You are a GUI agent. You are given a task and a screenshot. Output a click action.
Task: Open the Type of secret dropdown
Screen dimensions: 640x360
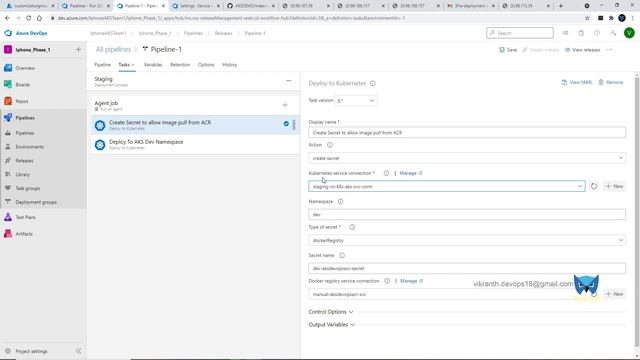(x=467, y=240)
